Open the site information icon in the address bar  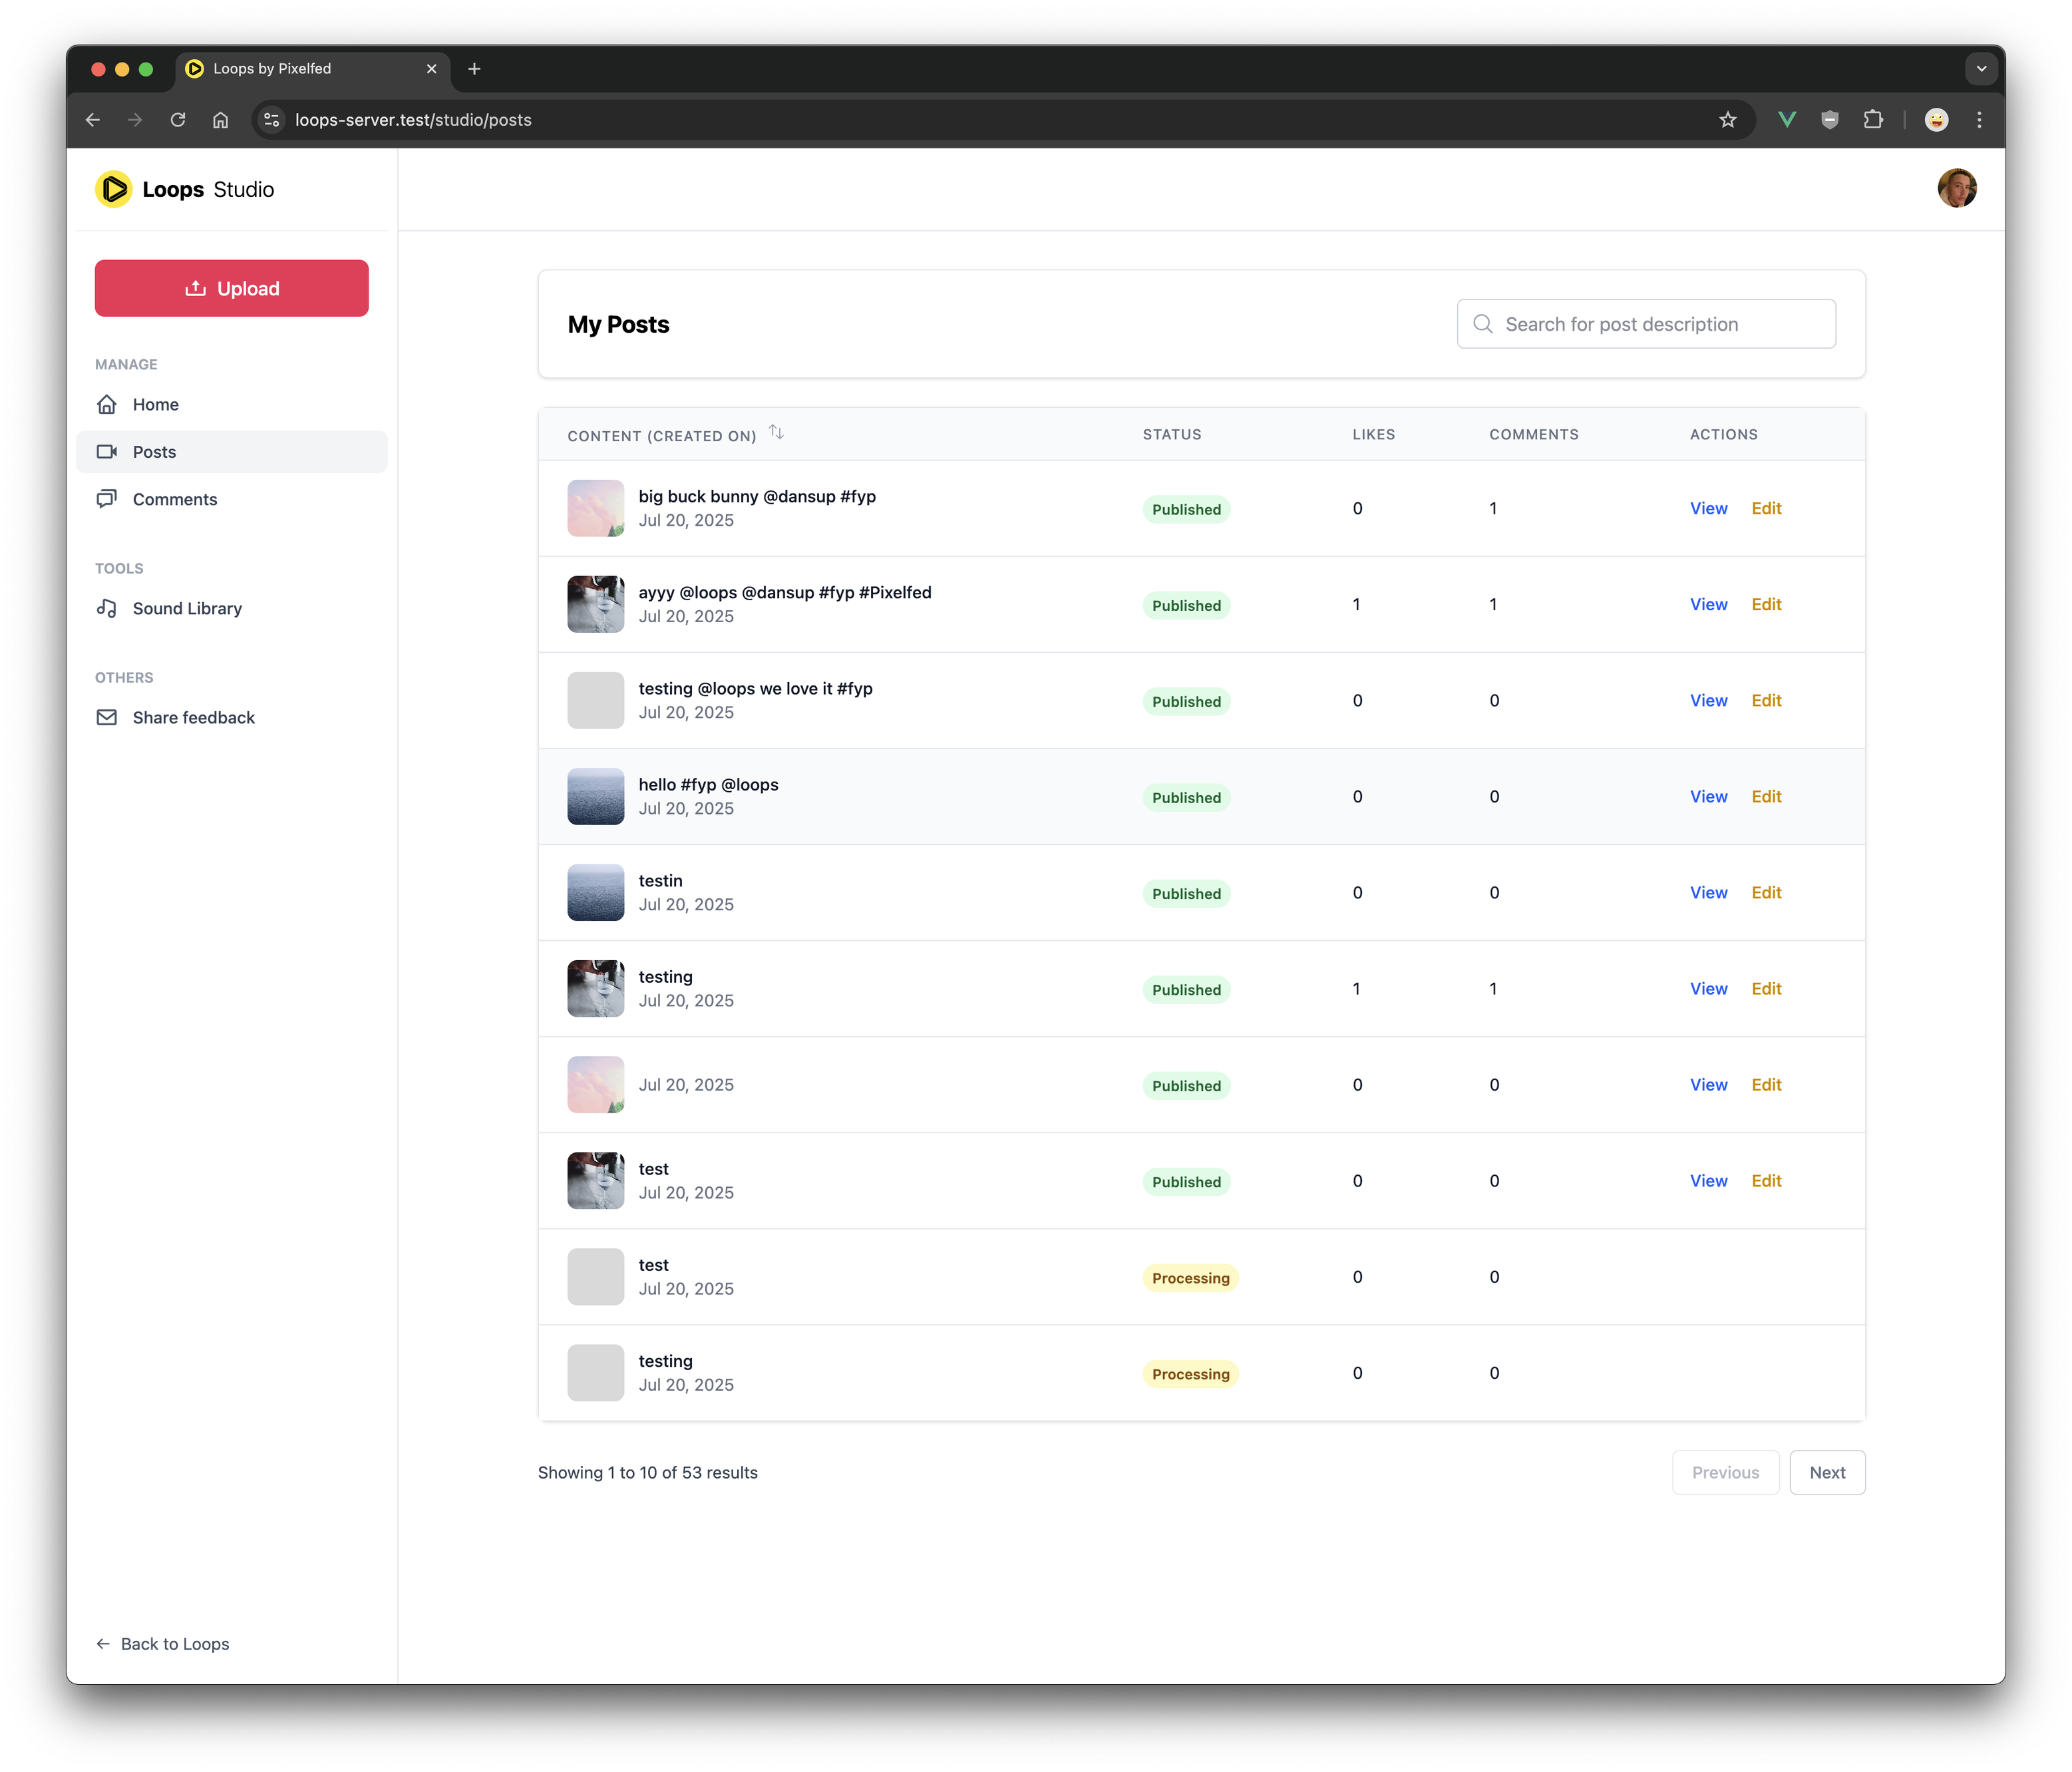[271, 120]
